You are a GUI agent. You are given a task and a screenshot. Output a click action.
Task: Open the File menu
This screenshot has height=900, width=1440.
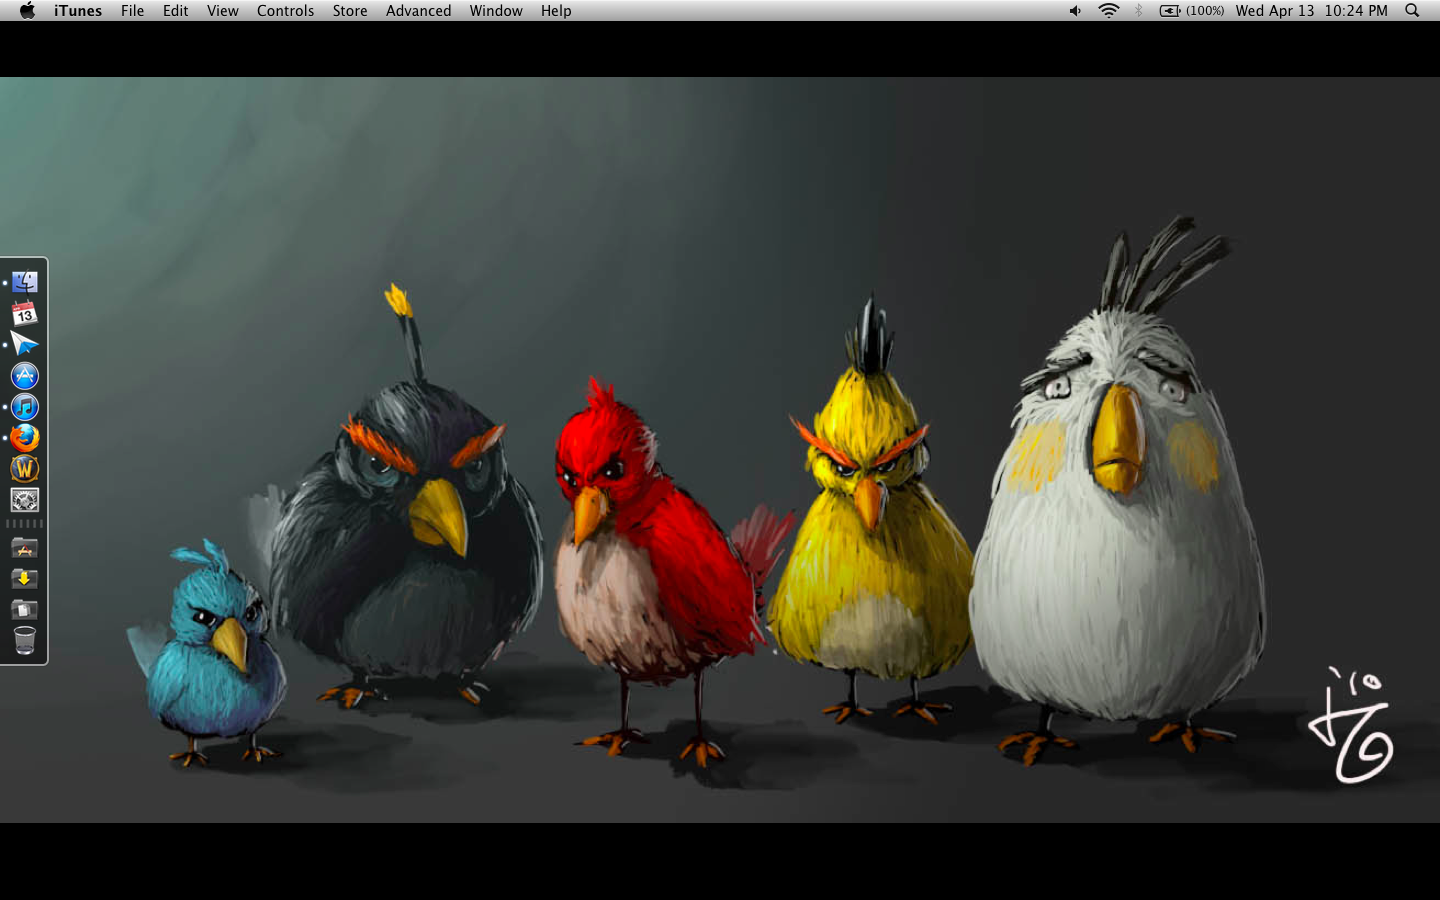[132, 11]
